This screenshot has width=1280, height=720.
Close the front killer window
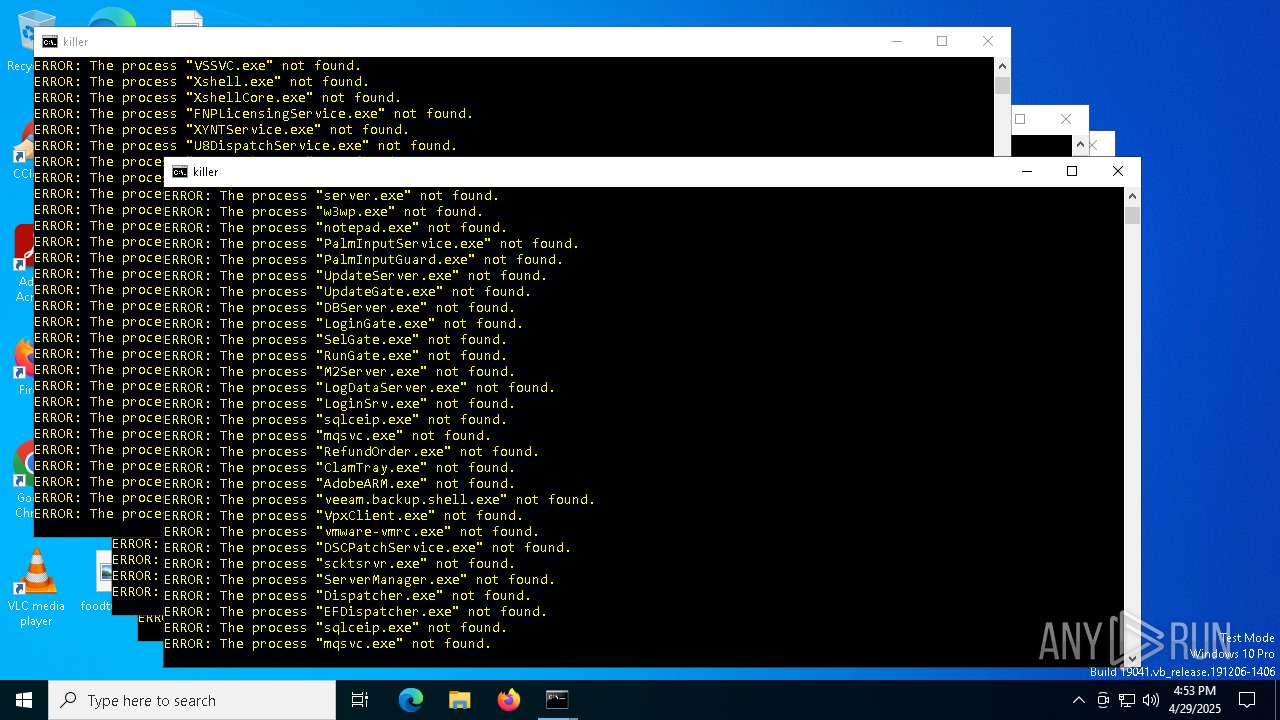pyautogui.click(x=1118, y=171)
